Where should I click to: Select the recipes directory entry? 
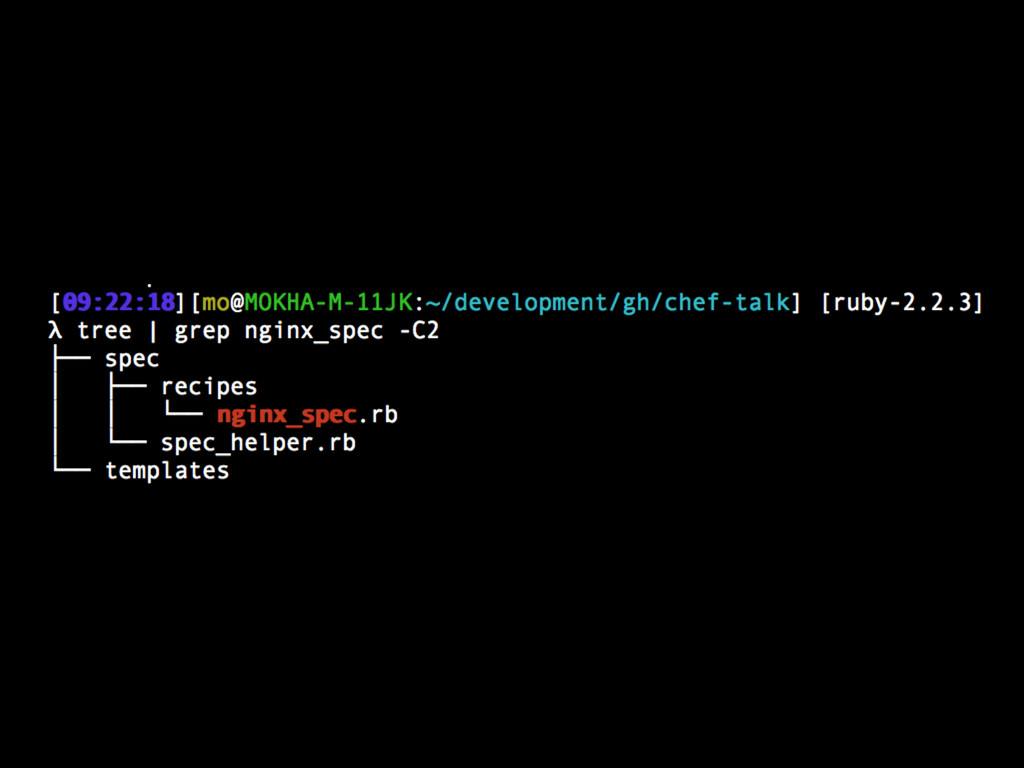[209, 387]
